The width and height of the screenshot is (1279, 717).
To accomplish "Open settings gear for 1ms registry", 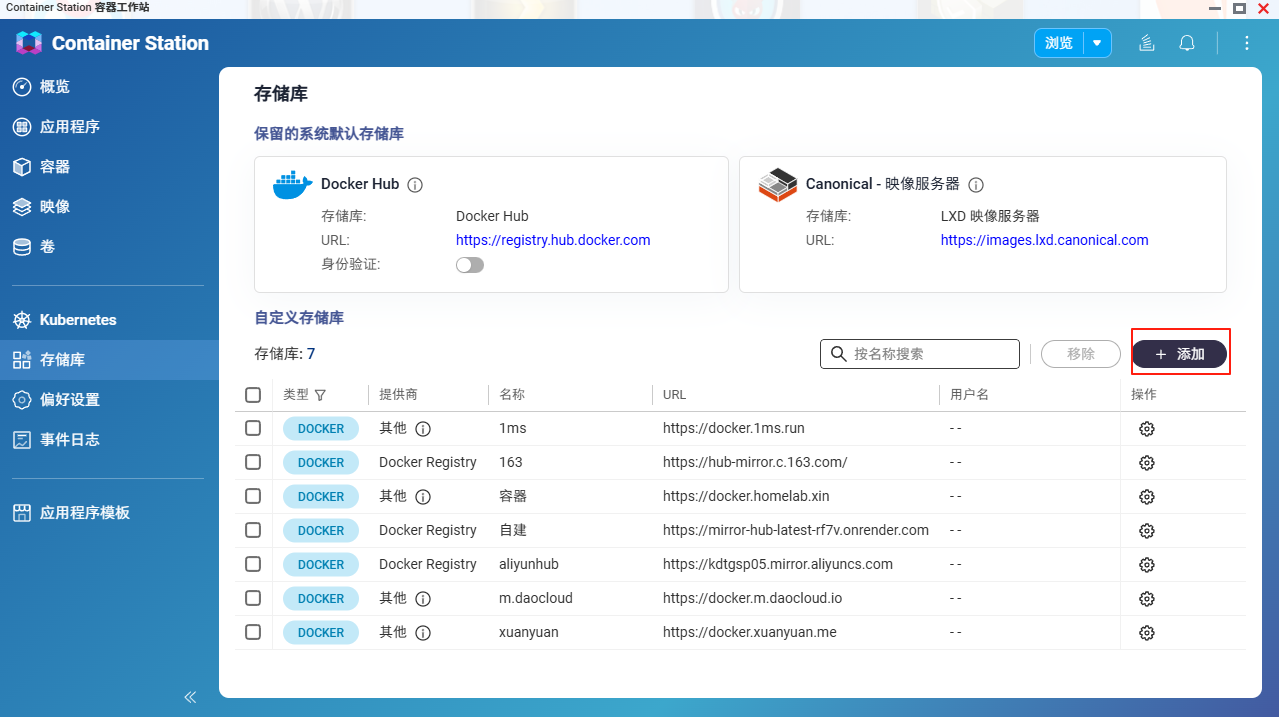I will click(x=1147, y=429).
